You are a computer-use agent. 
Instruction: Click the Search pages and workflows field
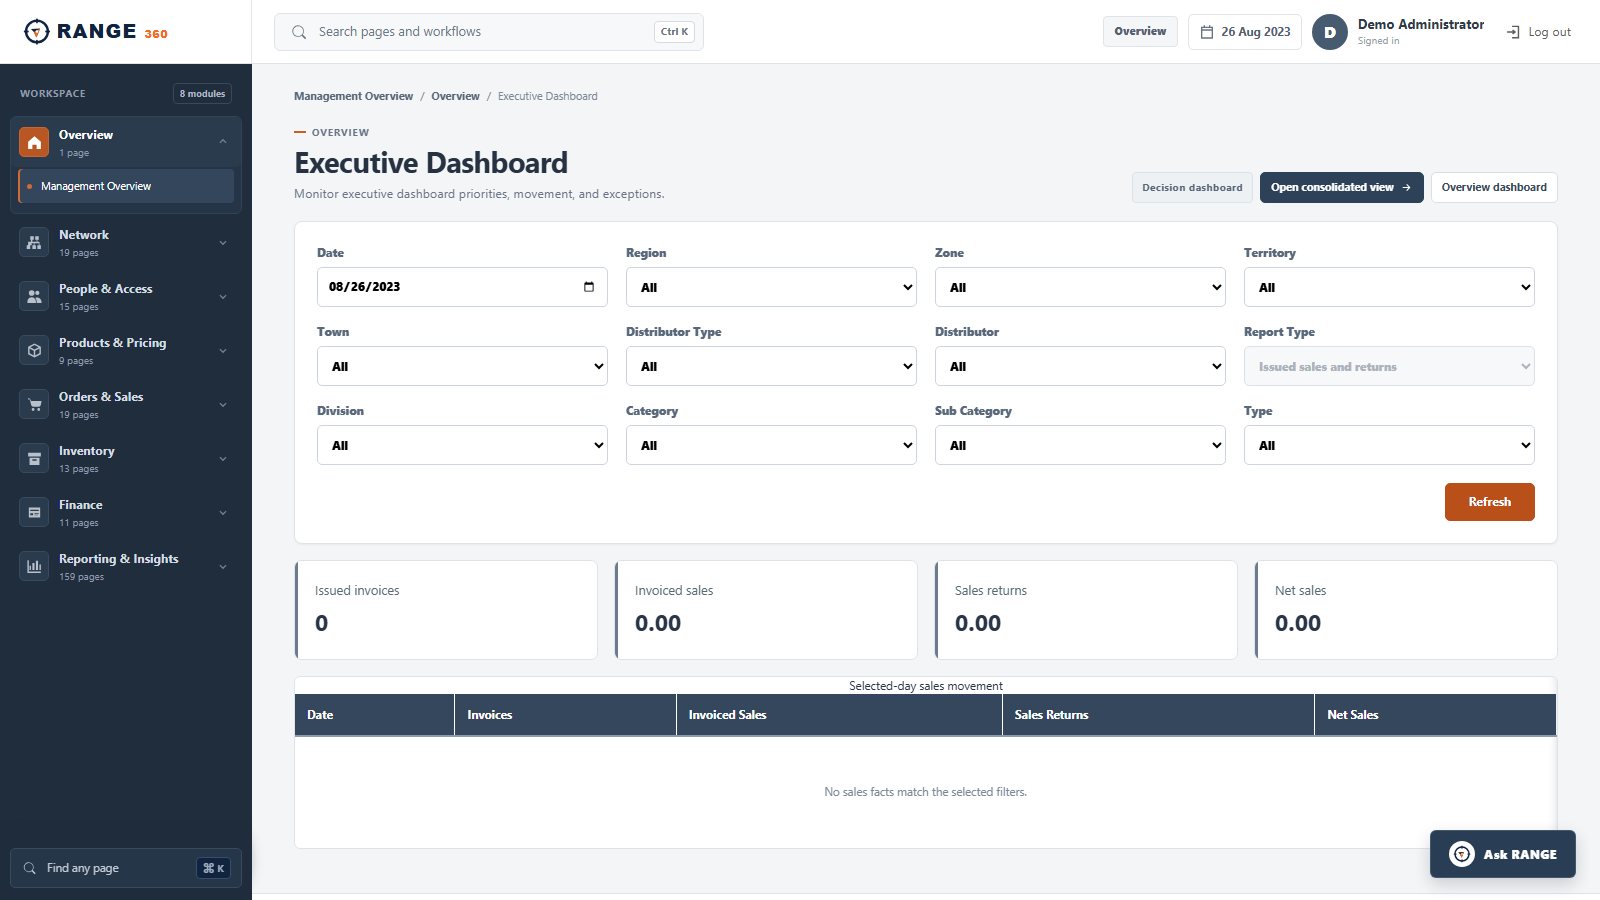(x=489, y=32)
